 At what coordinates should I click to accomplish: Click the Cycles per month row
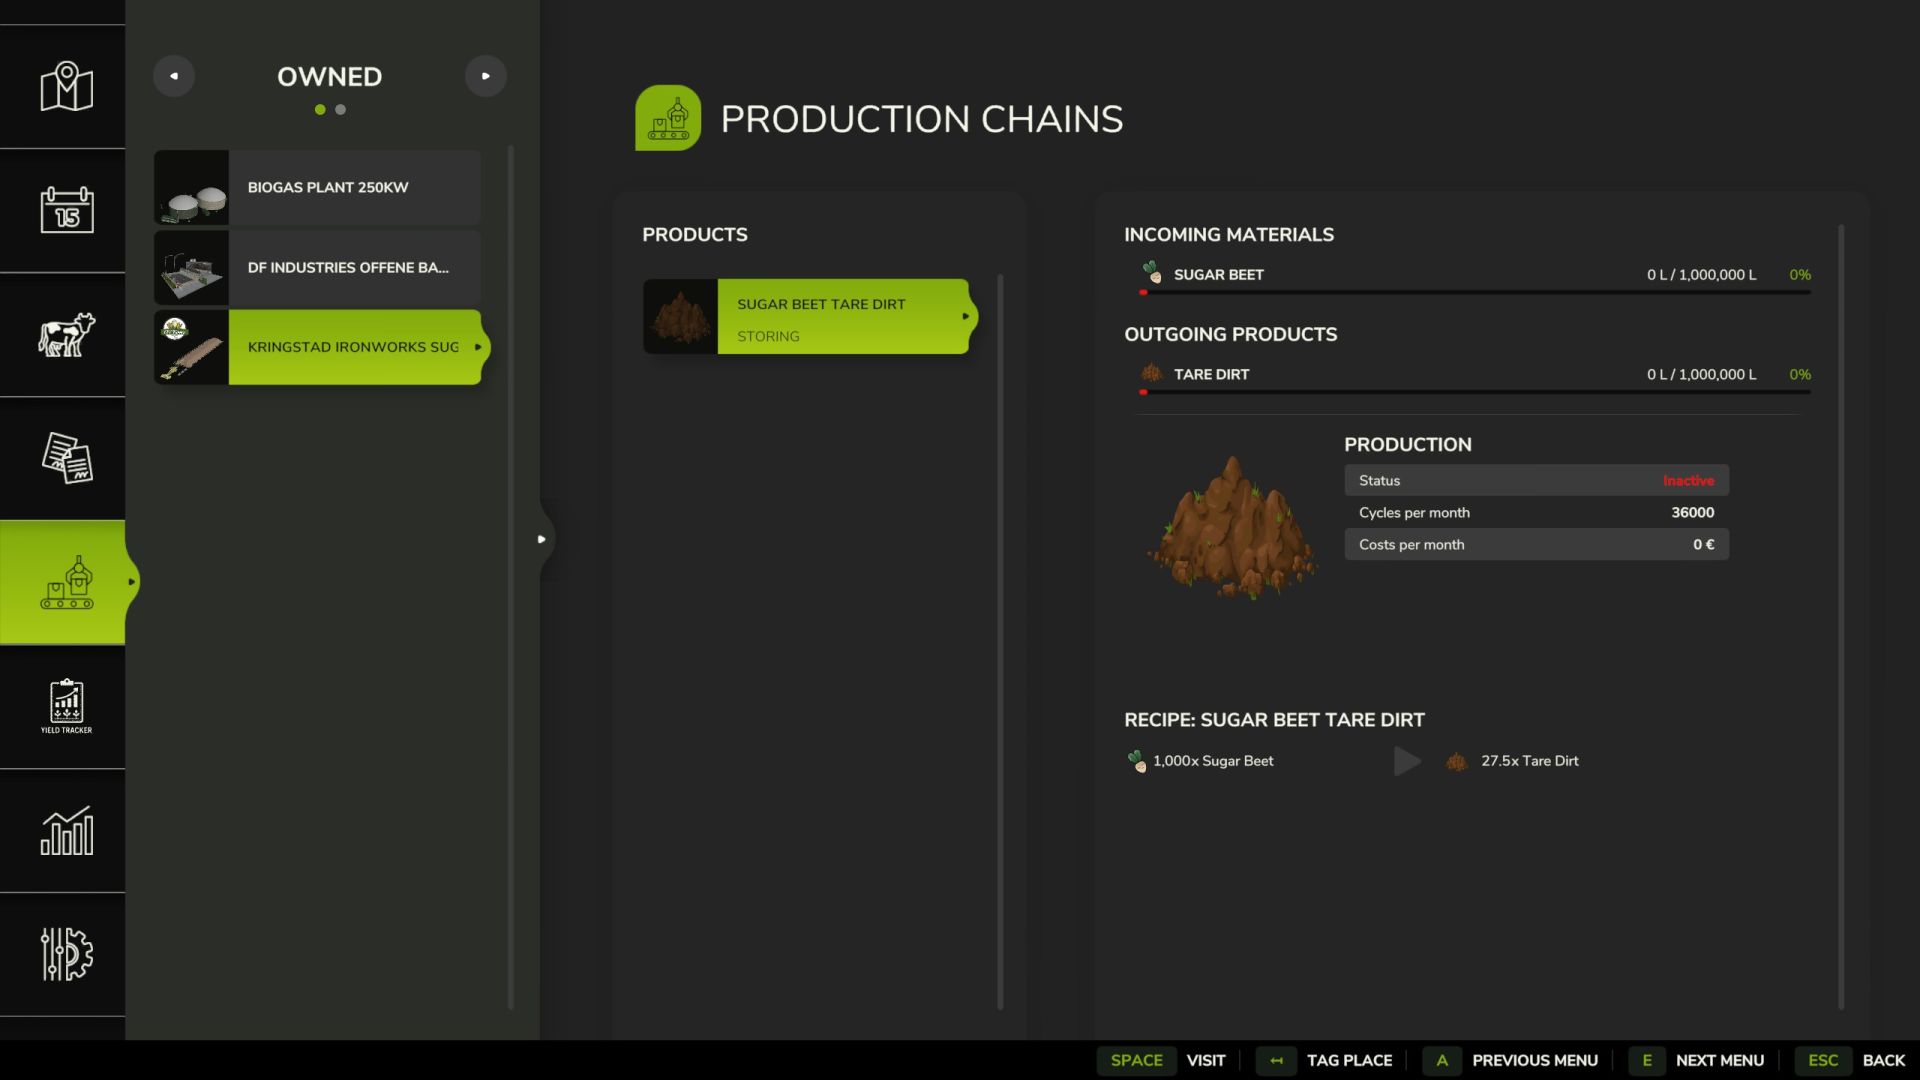tap(1536, 512)
